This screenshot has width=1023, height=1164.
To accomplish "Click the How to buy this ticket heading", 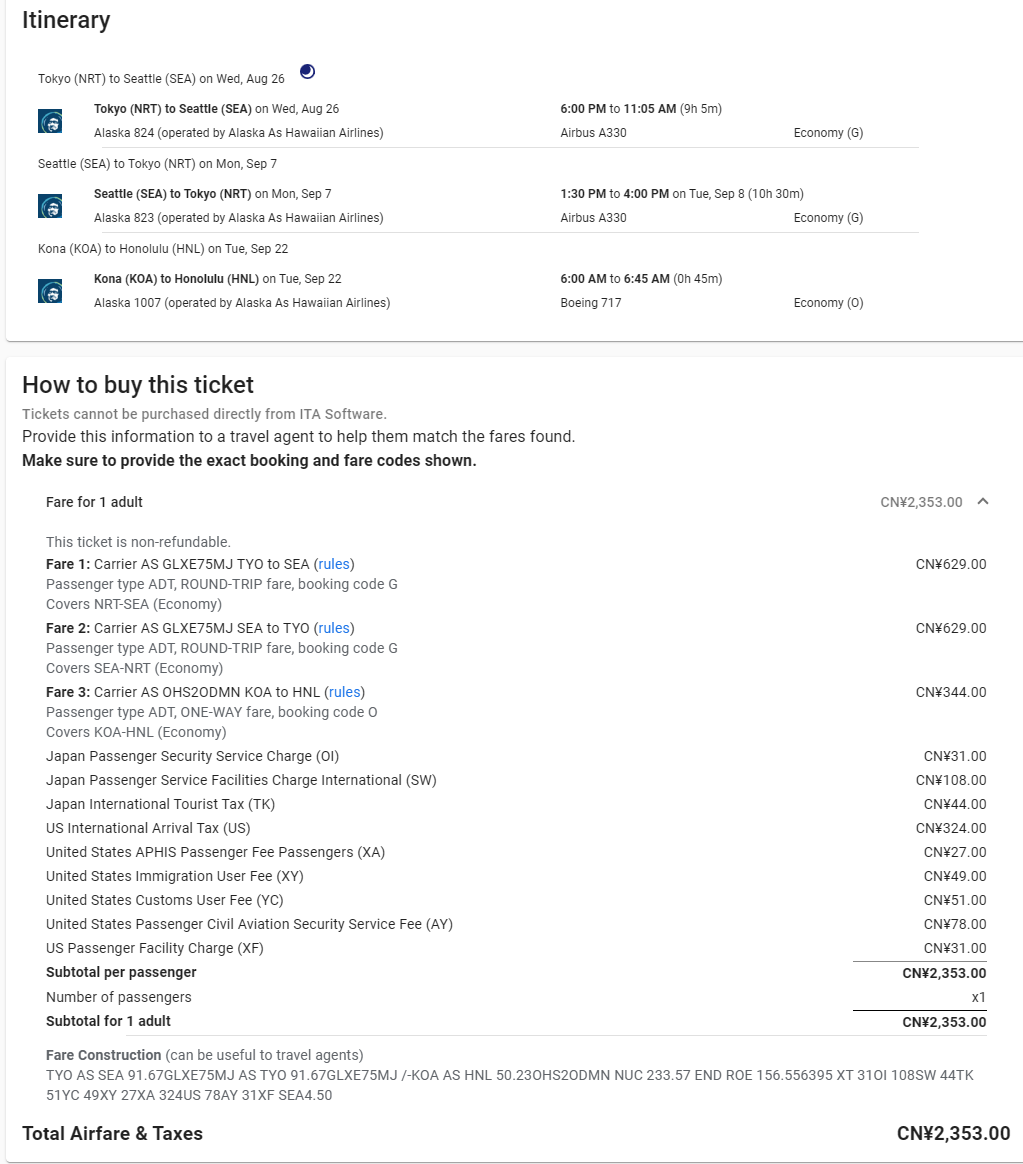I will click(138, 385).
